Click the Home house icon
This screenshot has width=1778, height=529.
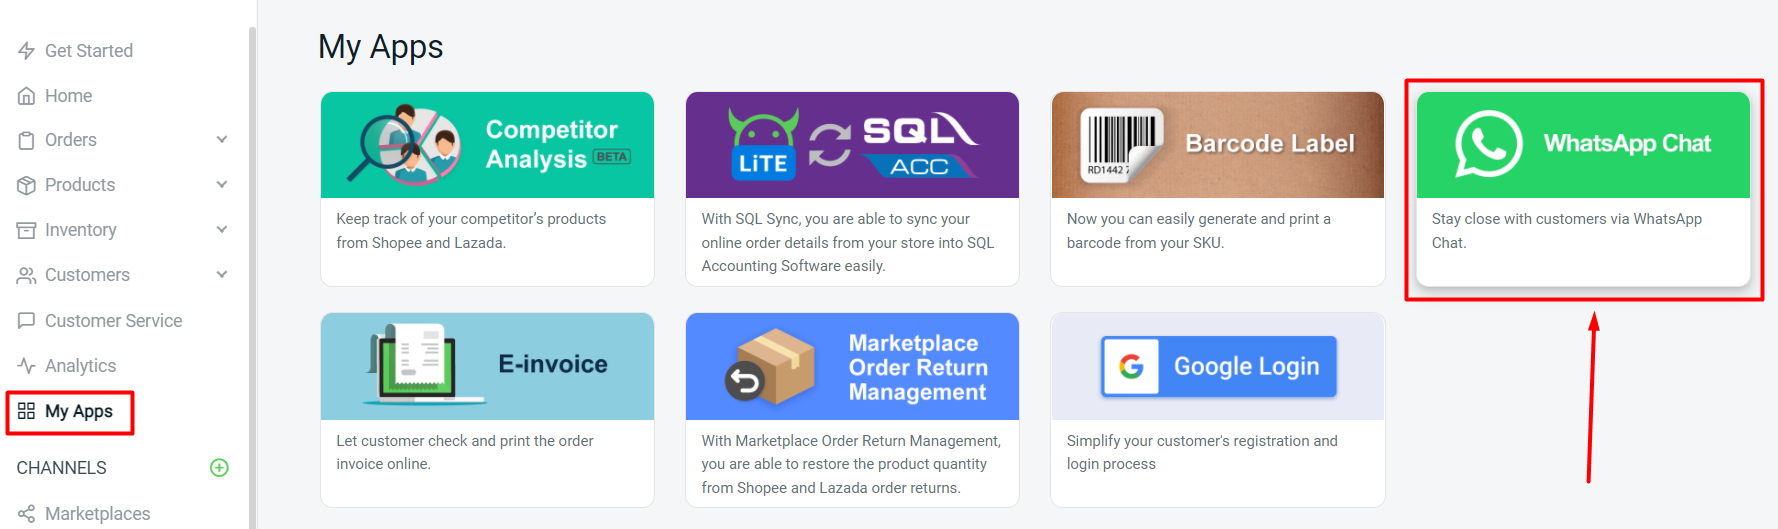point(26,96)
